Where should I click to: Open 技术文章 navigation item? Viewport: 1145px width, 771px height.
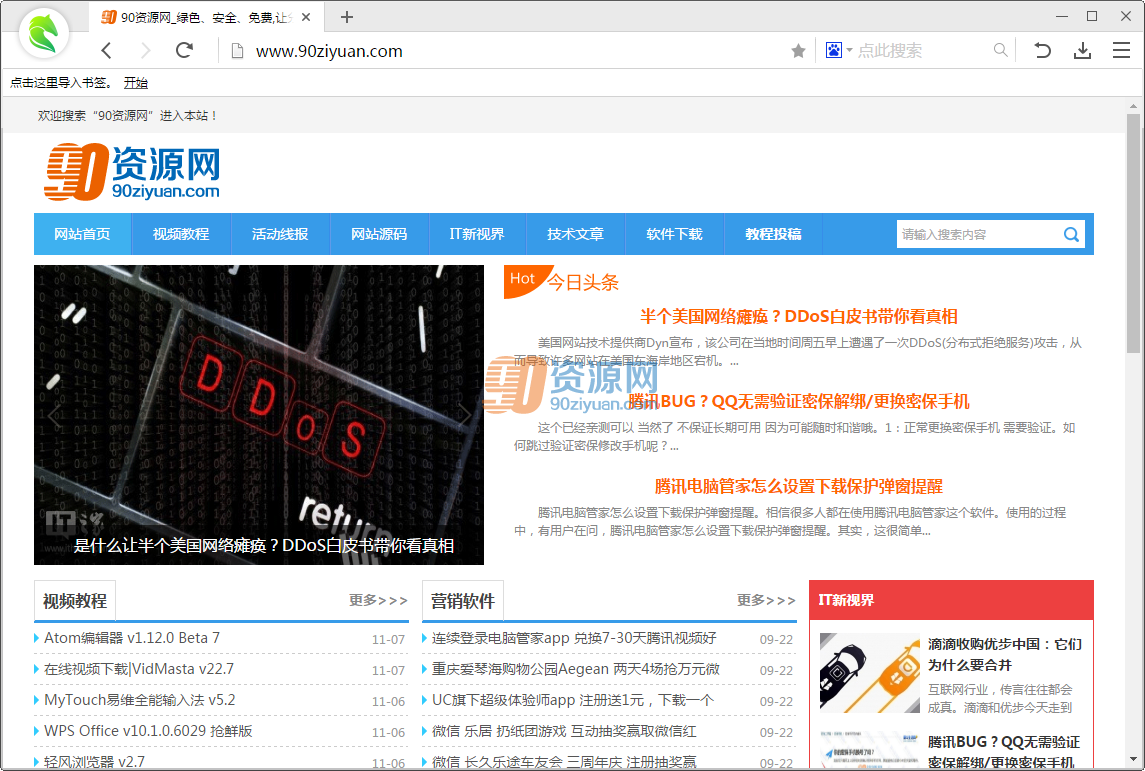tap(575, 234)
